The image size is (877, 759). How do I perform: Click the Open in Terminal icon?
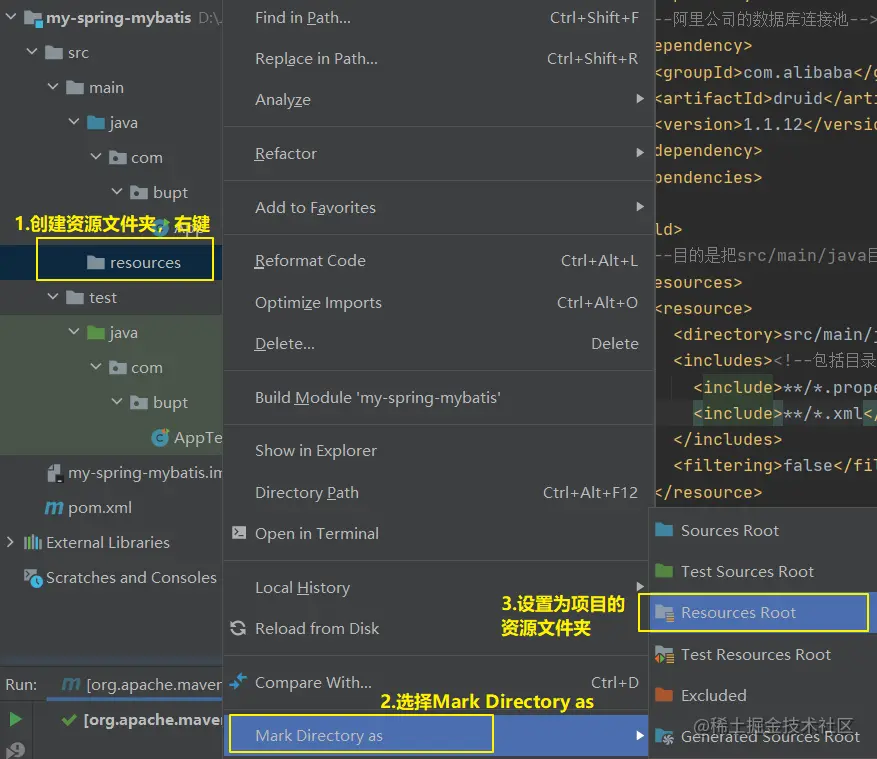tap(239, 532)
